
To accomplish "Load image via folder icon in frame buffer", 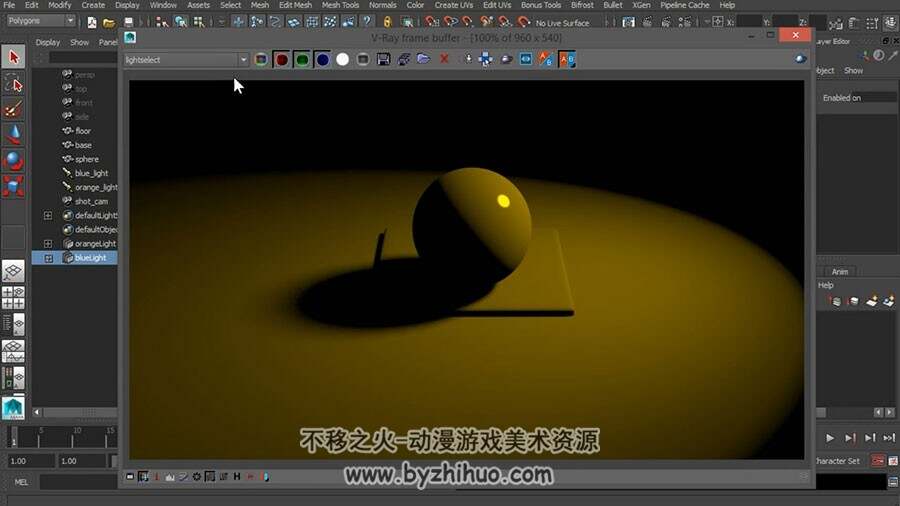I will (x=424, y=59).
